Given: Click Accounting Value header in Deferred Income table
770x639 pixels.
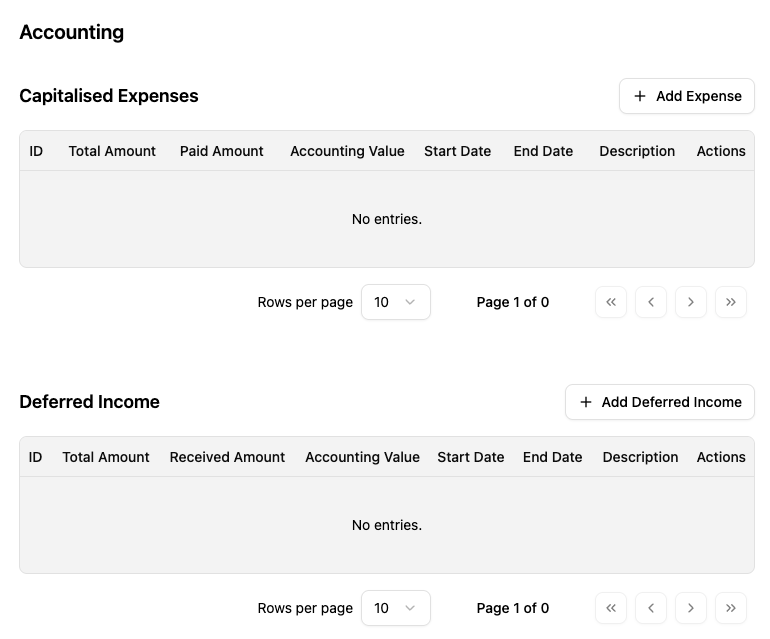Looking at the screenshot, I should (x=362, y=457).
